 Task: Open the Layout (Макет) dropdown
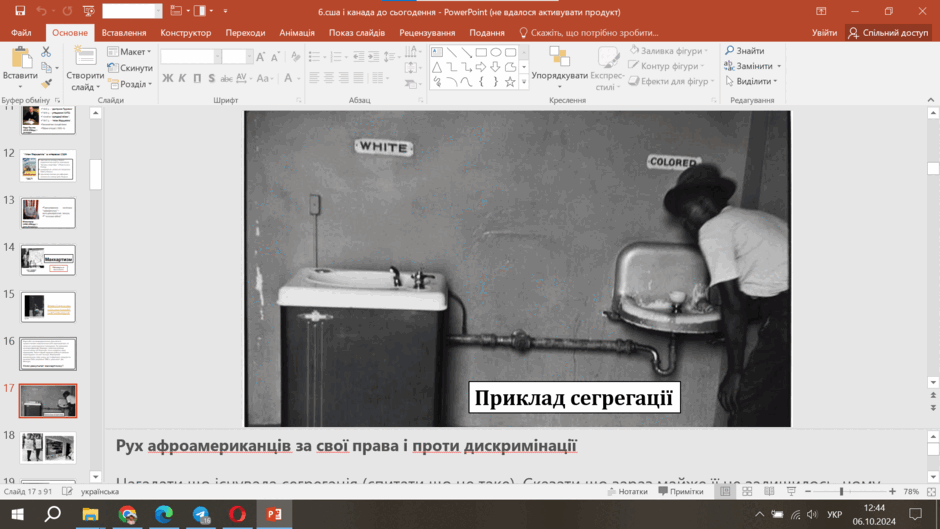[129, 52]
